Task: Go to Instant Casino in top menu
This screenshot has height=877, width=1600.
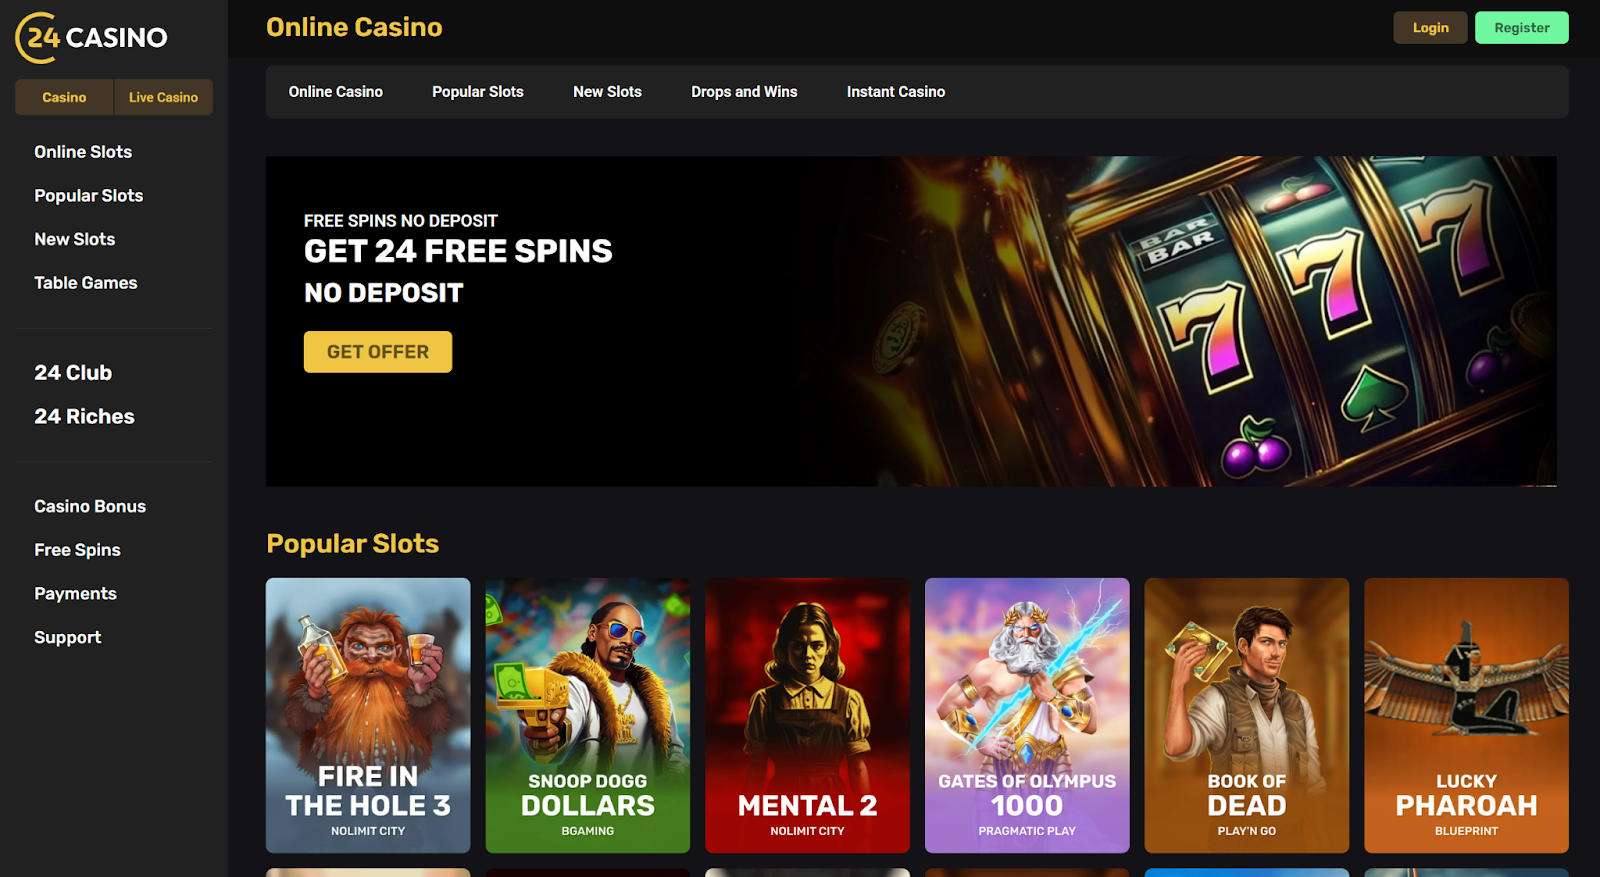Action: click(x=896, y=92)
